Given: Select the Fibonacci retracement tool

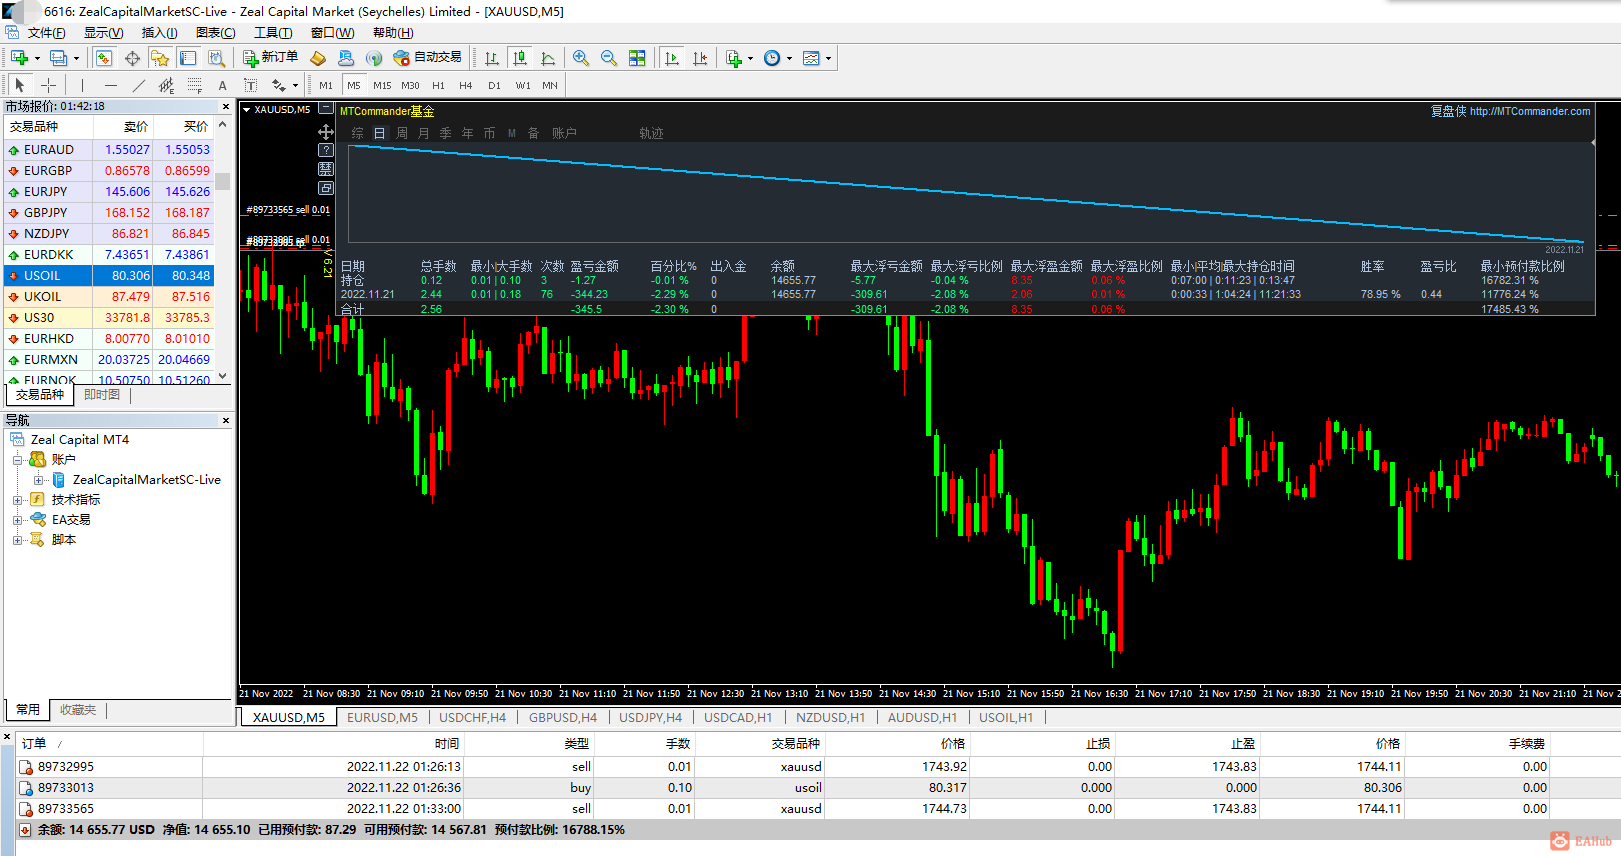Looking at the screenshot, I should pos(194,85).
